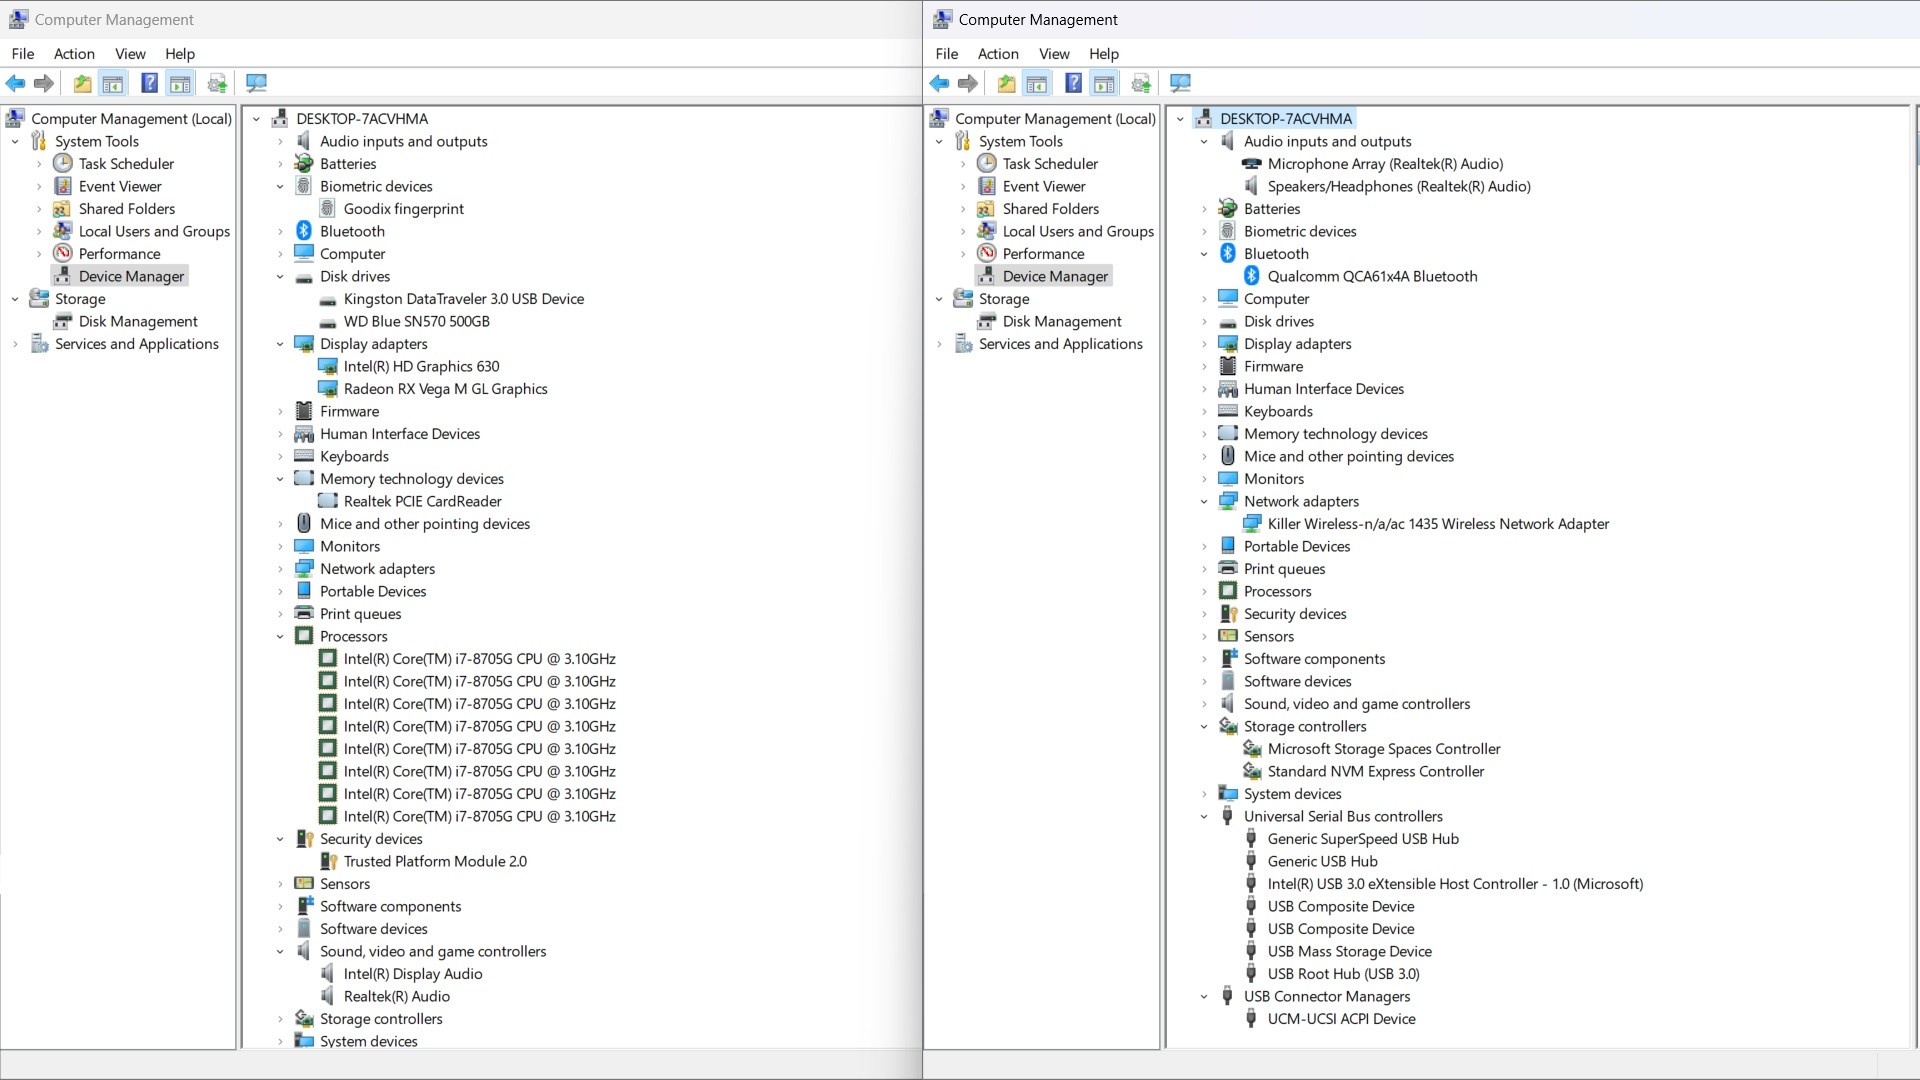This screenshot has width=1920, height=1080.
Task: Select Device Manager in left console tree
Action: pos(131,276)
